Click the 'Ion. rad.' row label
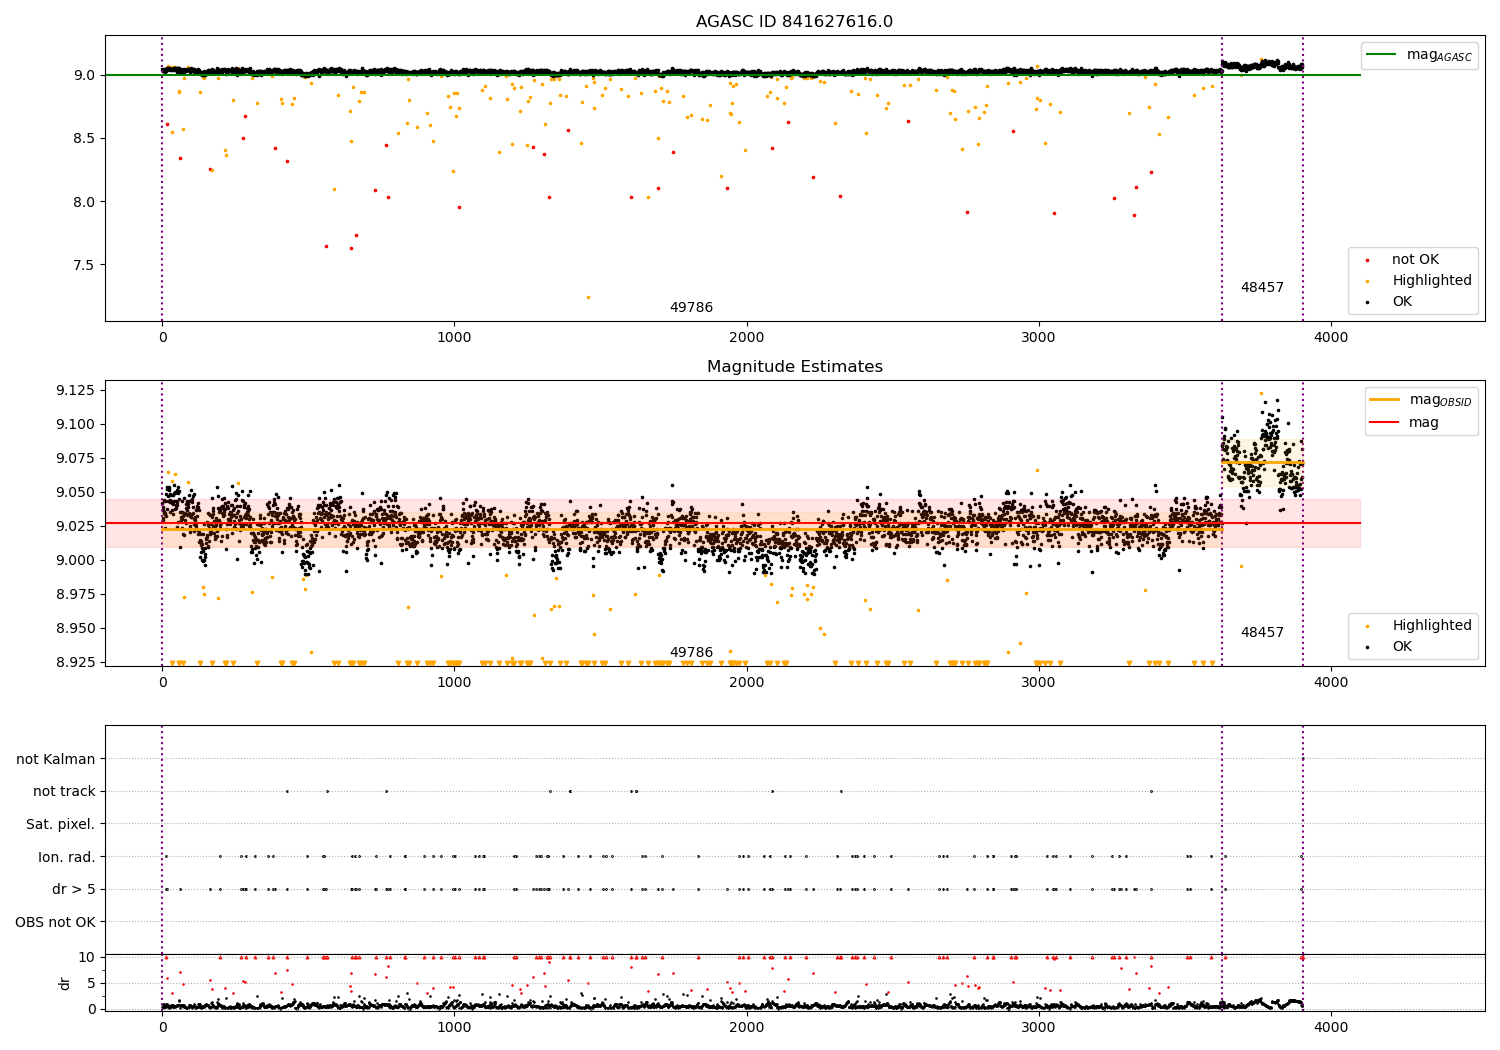Viewport: 1500px width, 1050px height. coord(67,857)
